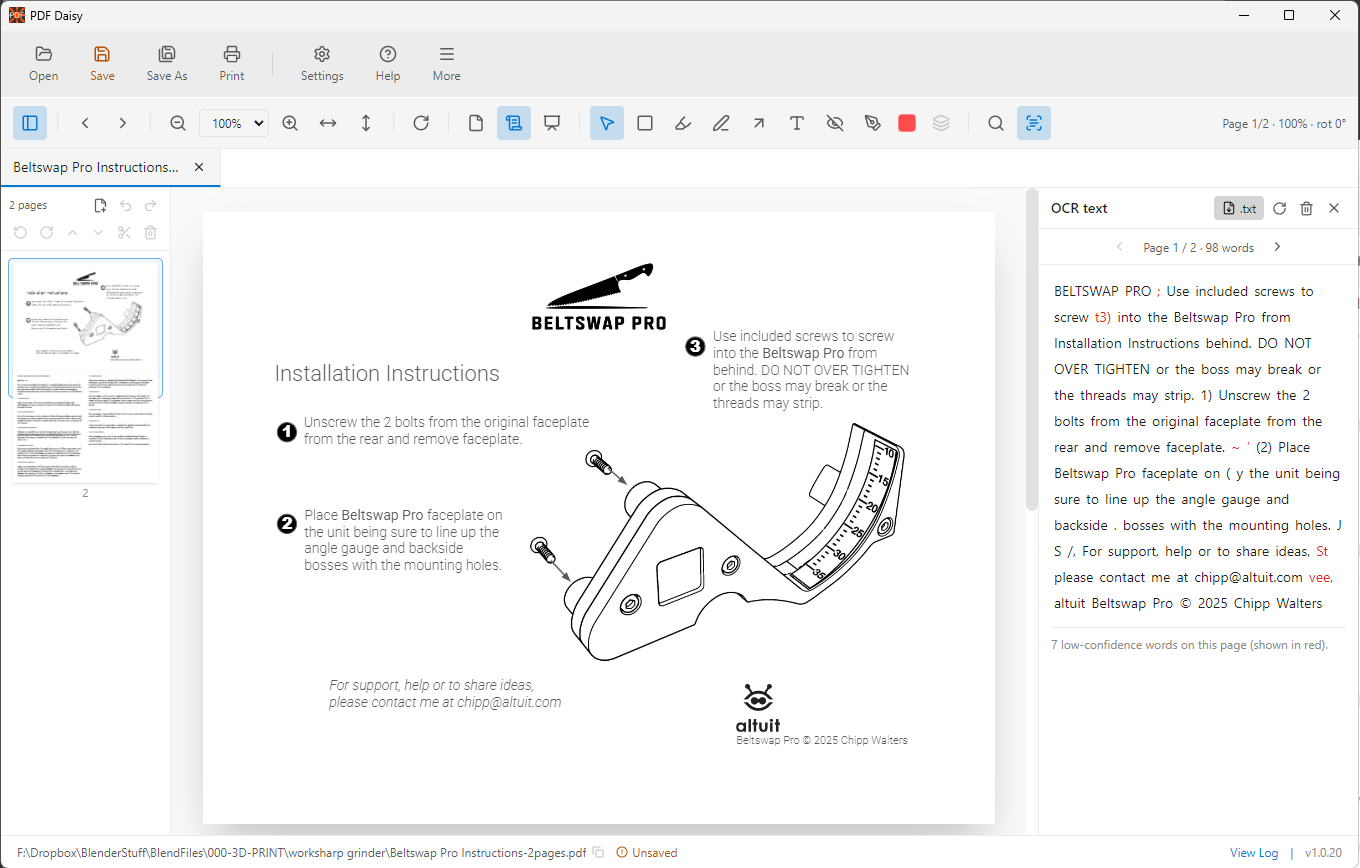Switch to single page view
The width and height of the screenshot is (1360, 868).
click(x=476, y=123)
